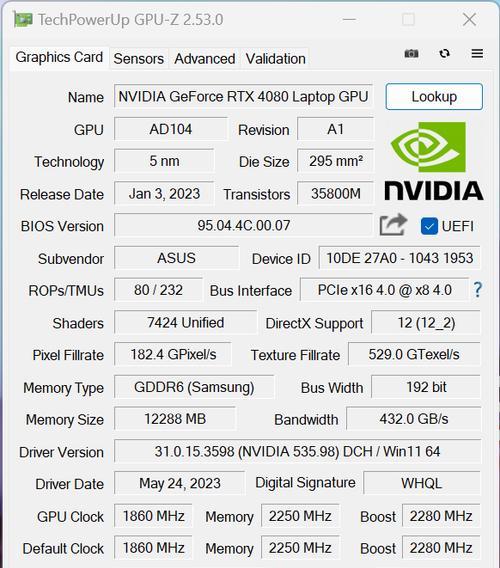Close the GPU-Z window

470,20
